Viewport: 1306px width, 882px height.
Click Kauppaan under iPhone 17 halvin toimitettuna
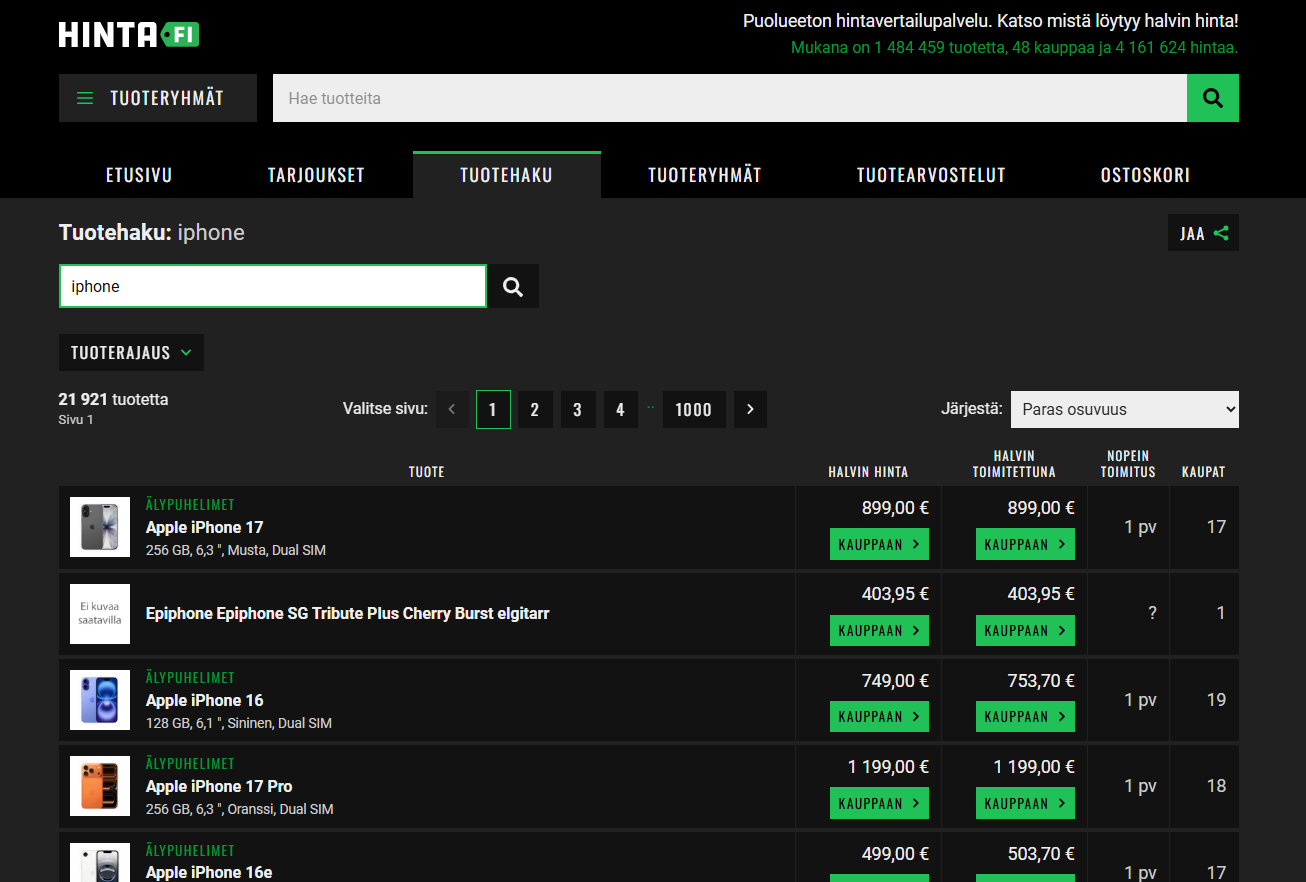(1025, 545)
